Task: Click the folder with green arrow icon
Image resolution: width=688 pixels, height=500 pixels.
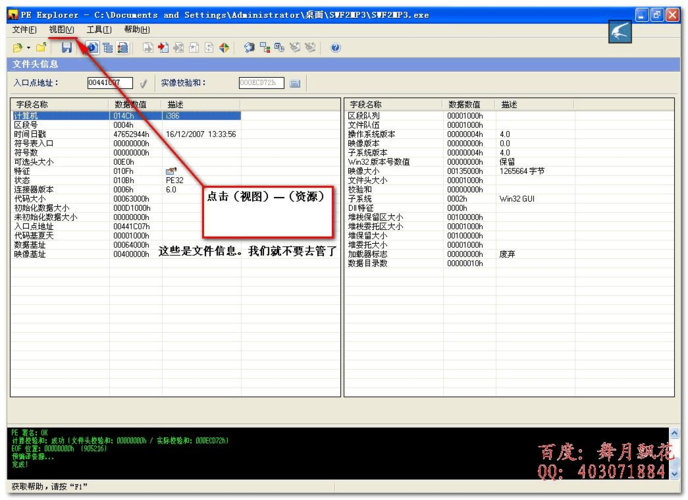Action: tap(41, 47)
